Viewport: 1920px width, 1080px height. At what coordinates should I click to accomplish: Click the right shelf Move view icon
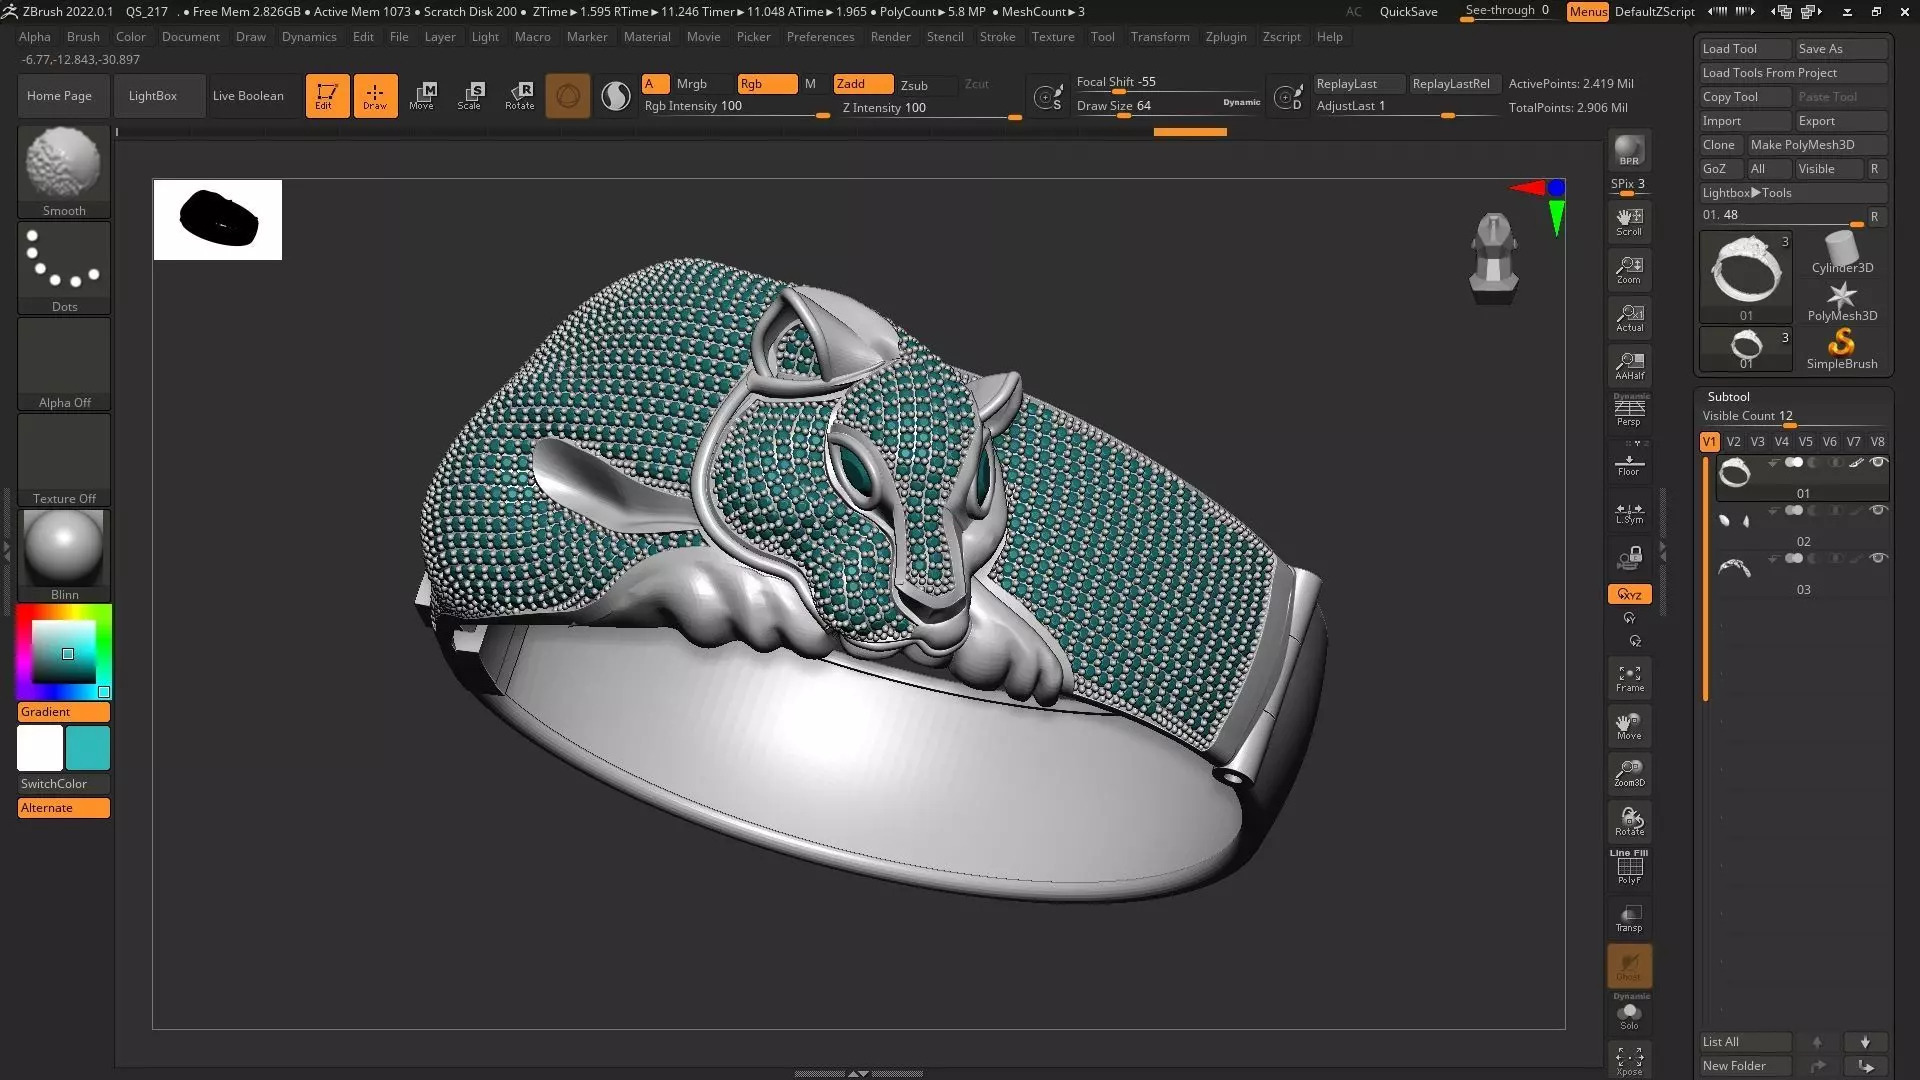click(1629, 726)
